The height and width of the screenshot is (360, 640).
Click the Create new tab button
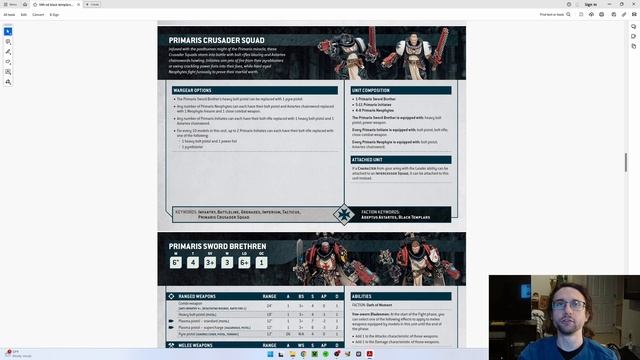tap(92, 4)
